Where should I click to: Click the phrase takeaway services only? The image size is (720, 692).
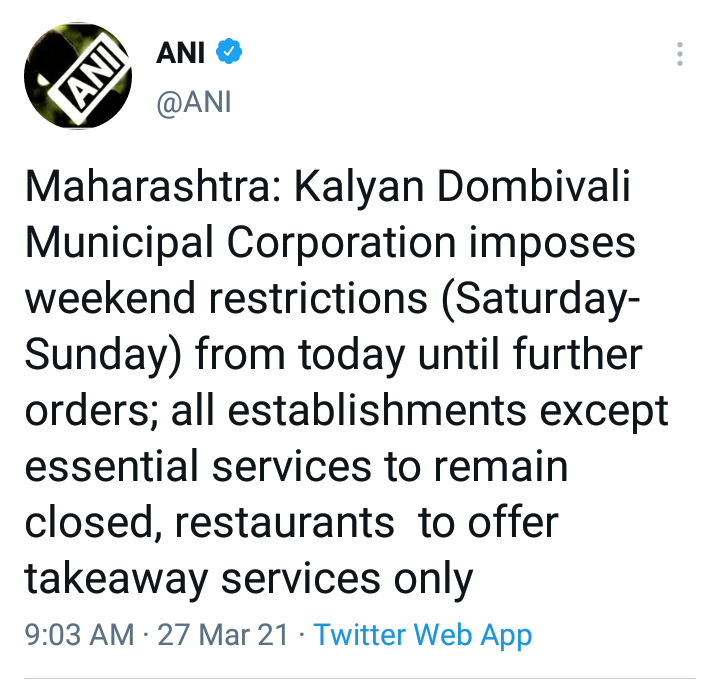pyautogui.click(x=248, y=578)
